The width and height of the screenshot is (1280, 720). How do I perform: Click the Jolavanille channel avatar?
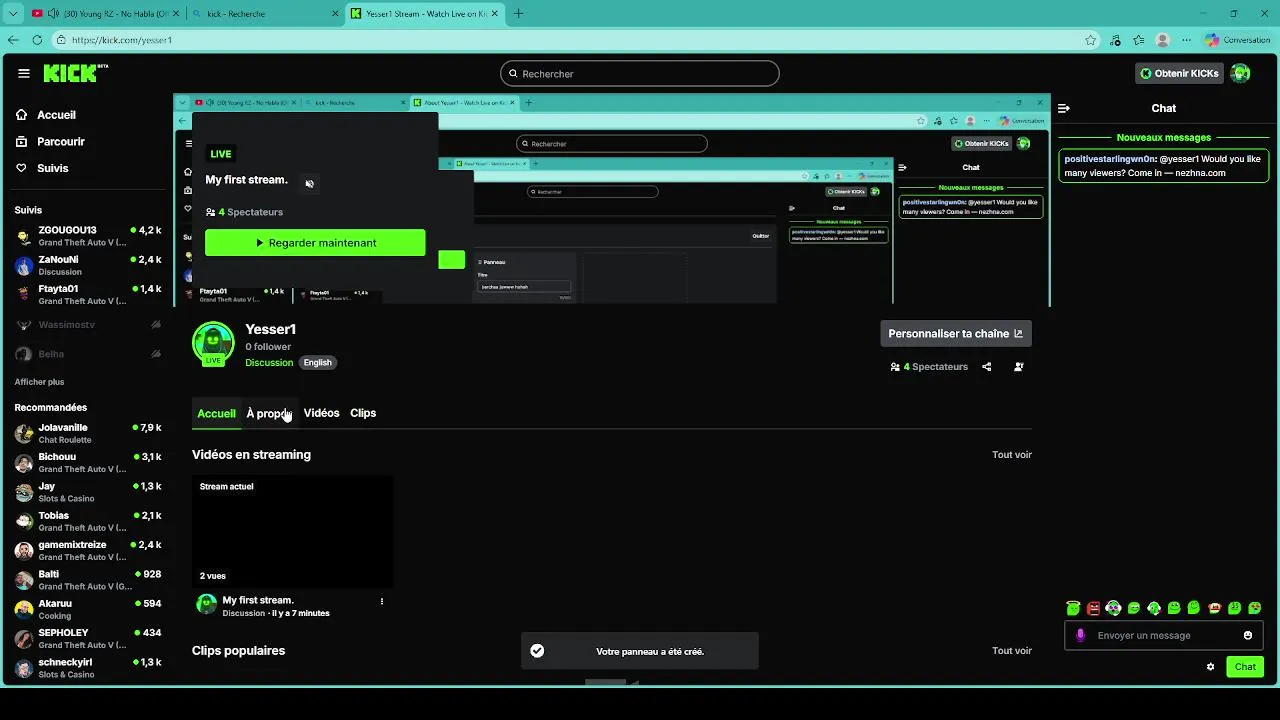point(24,434)
